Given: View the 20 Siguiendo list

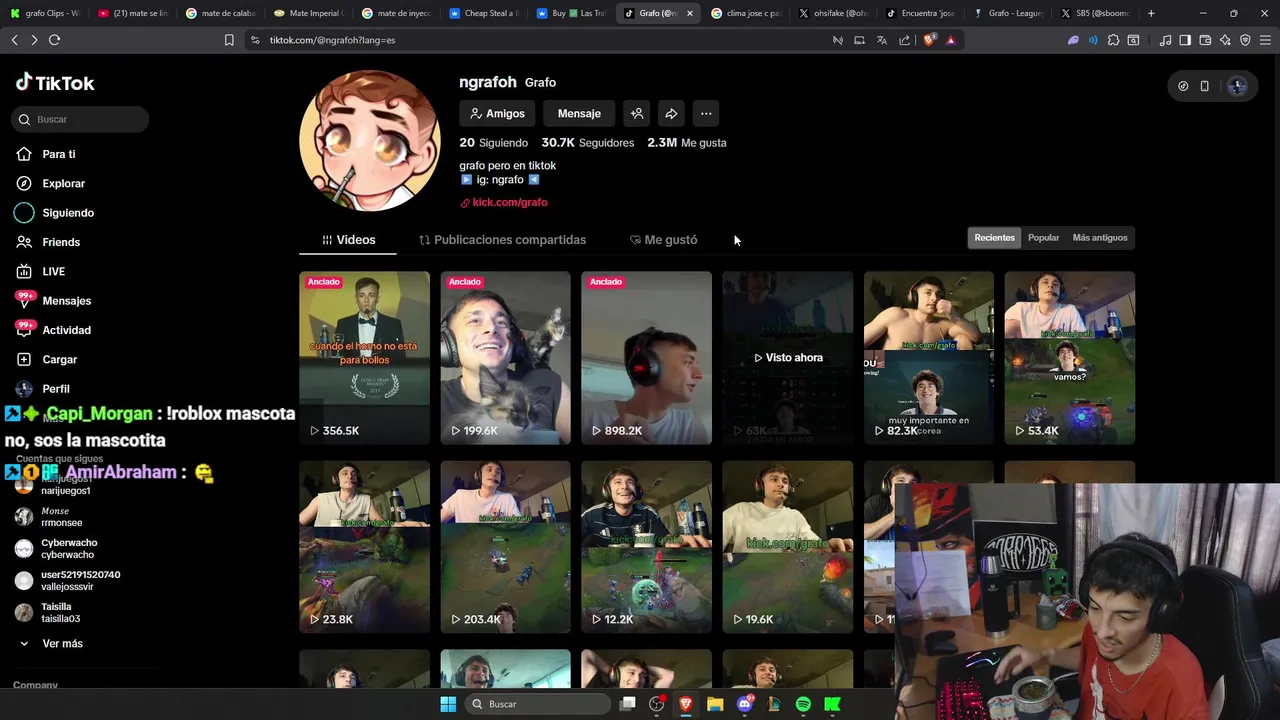Looking at the screenshot, I should coord(493,143).
